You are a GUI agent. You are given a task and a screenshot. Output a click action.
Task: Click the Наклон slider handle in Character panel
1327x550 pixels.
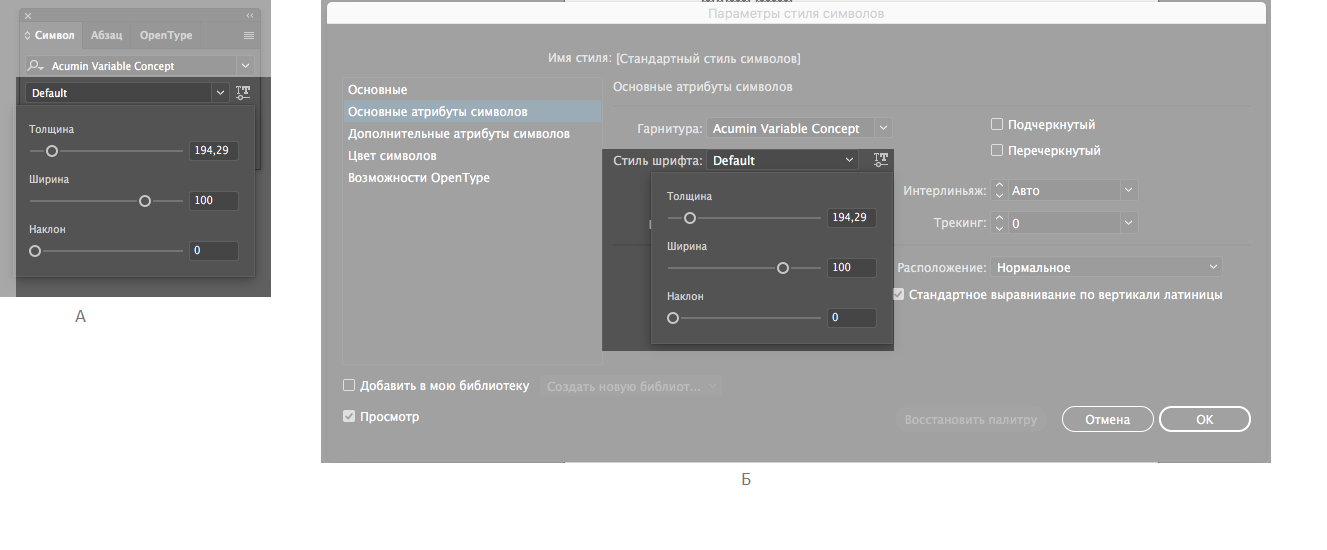(35, 251)
